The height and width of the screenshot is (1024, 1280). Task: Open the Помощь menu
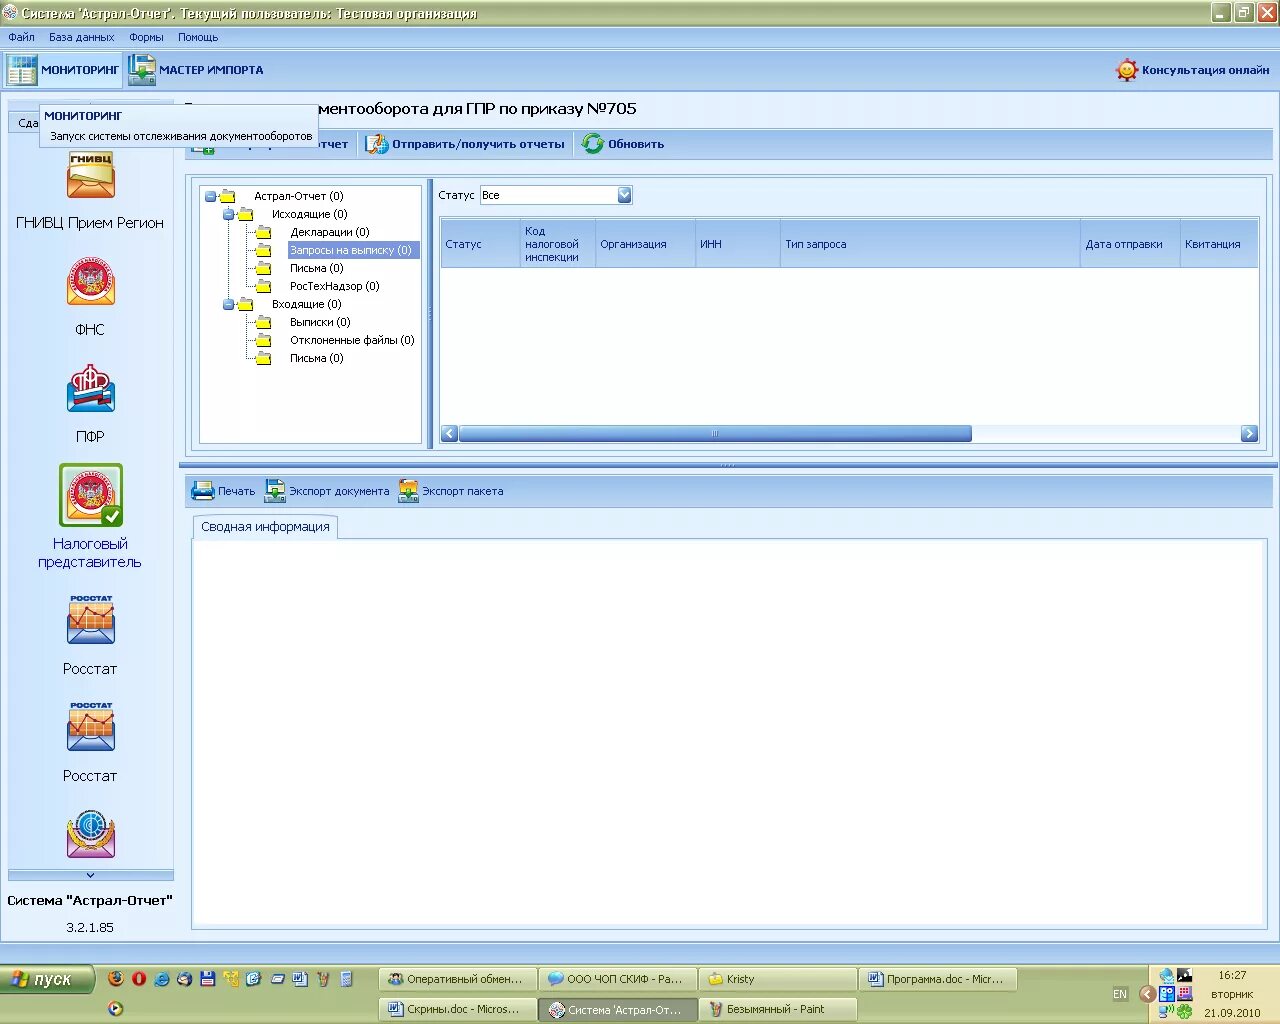click(198, 37)
